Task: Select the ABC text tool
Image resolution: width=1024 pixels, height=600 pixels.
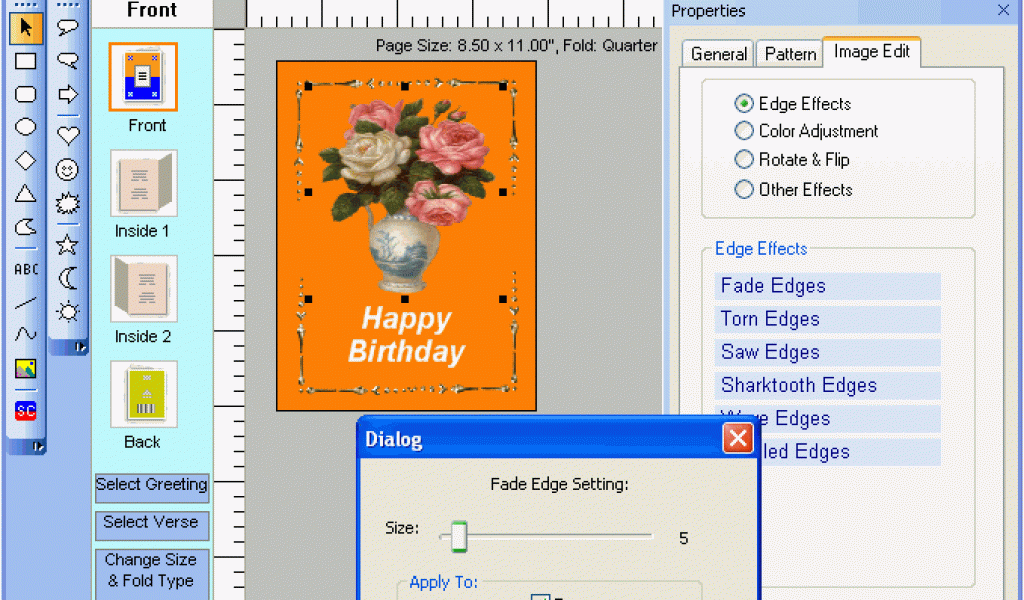Action: [x=26, y=269]
